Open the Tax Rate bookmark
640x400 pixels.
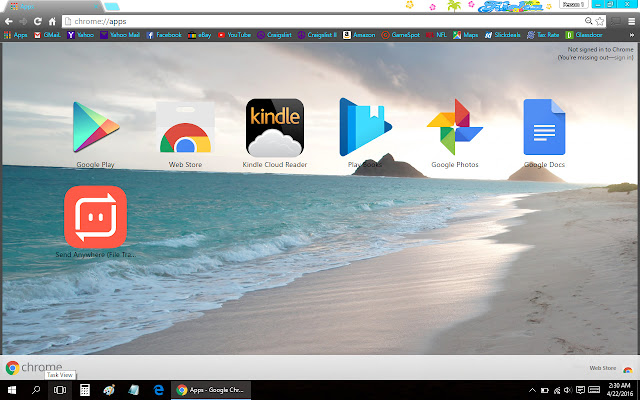[543, 35]
